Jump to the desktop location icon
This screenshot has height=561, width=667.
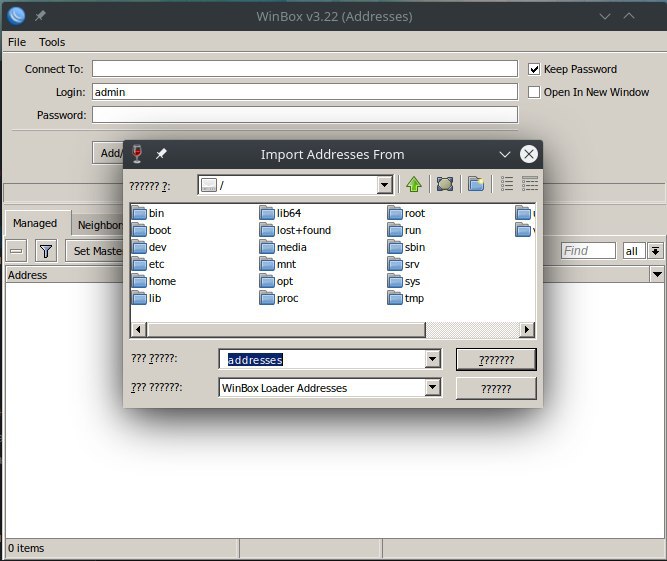445,185
